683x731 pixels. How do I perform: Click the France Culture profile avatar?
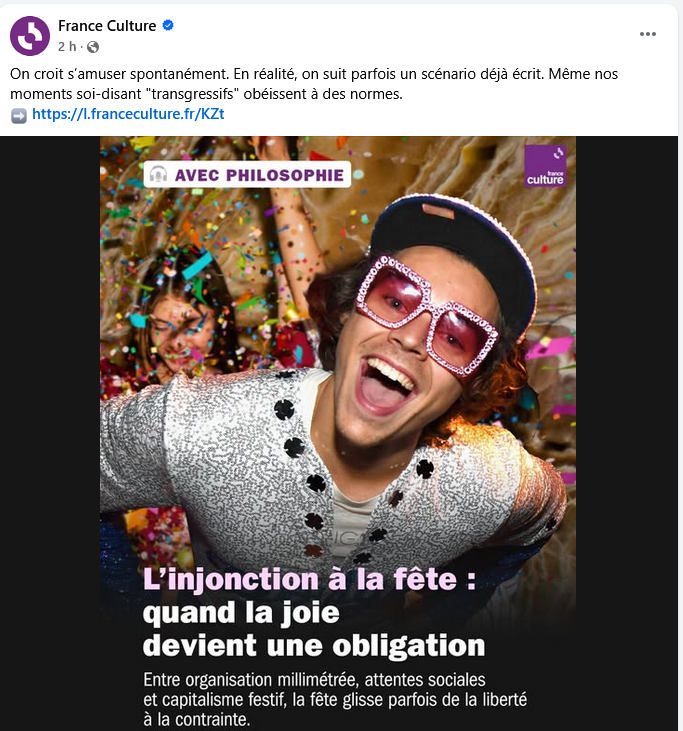(30, 36)
